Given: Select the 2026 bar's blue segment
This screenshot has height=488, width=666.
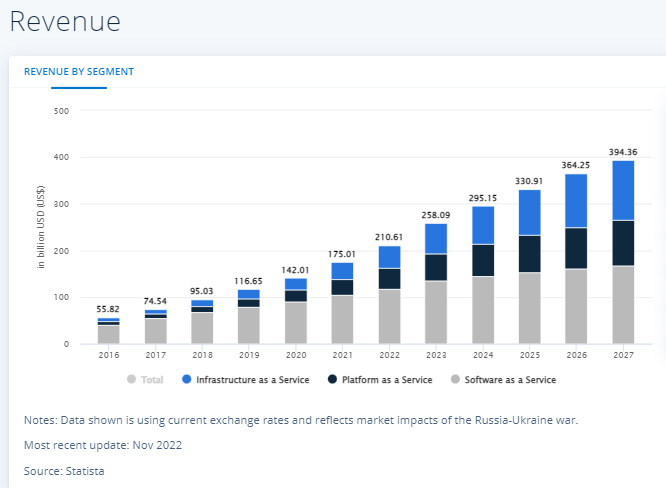Looking at the screenshot, I should pyautogui.click(x=576, y=201).
